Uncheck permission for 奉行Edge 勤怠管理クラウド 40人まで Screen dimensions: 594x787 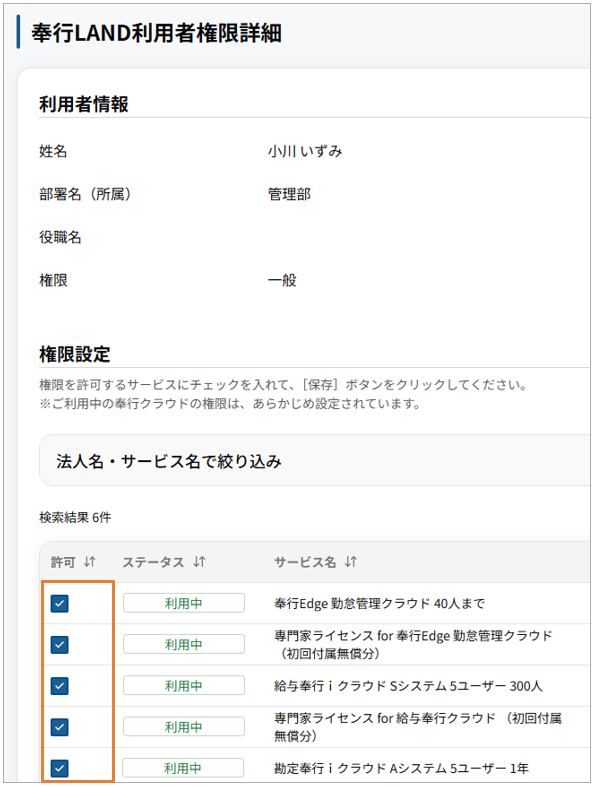pyautogui.click(x=60, y=603)
